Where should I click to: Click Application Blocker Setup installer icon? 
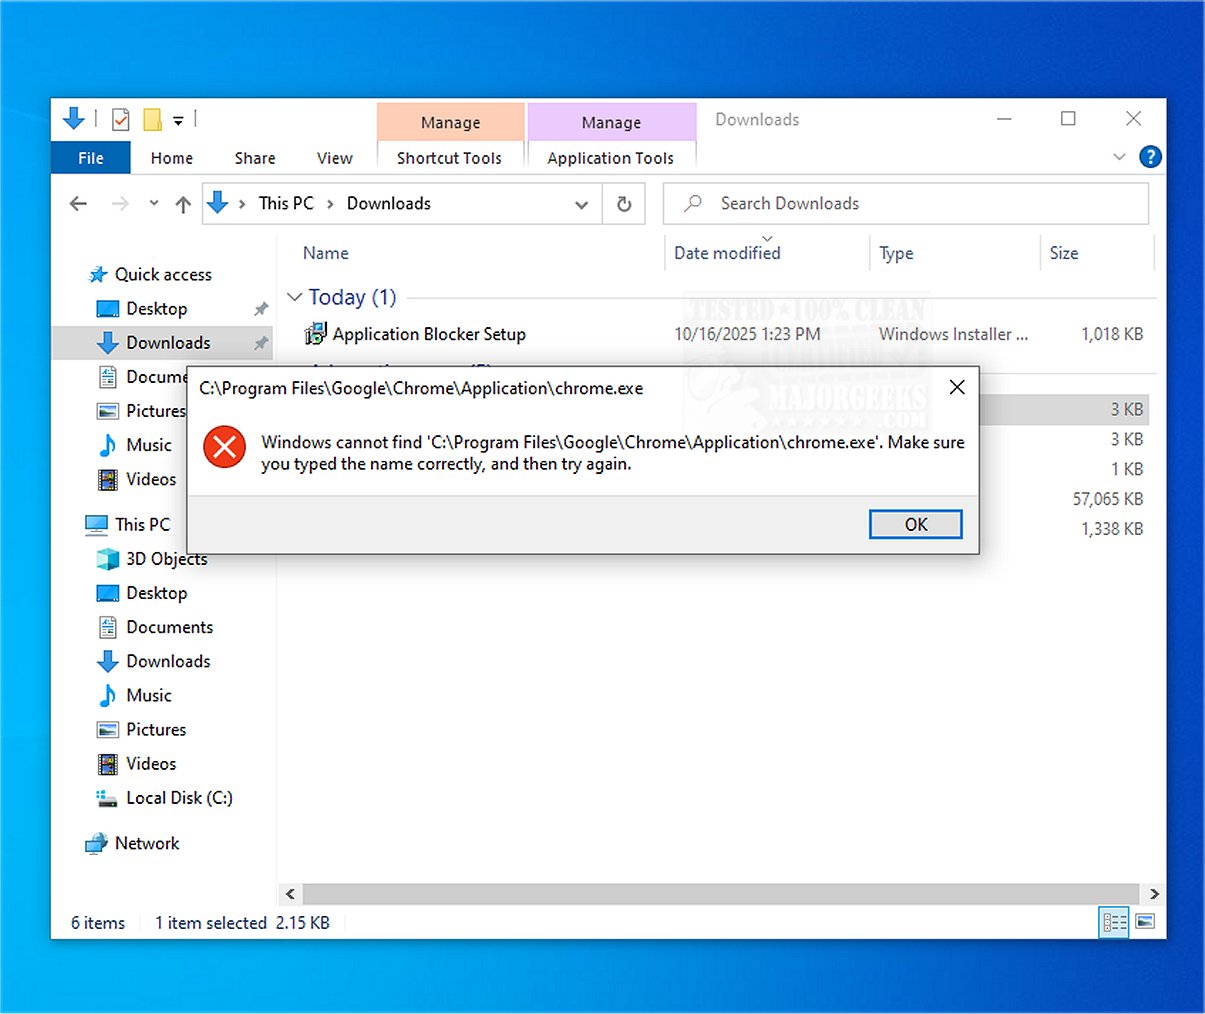(315, 334)
